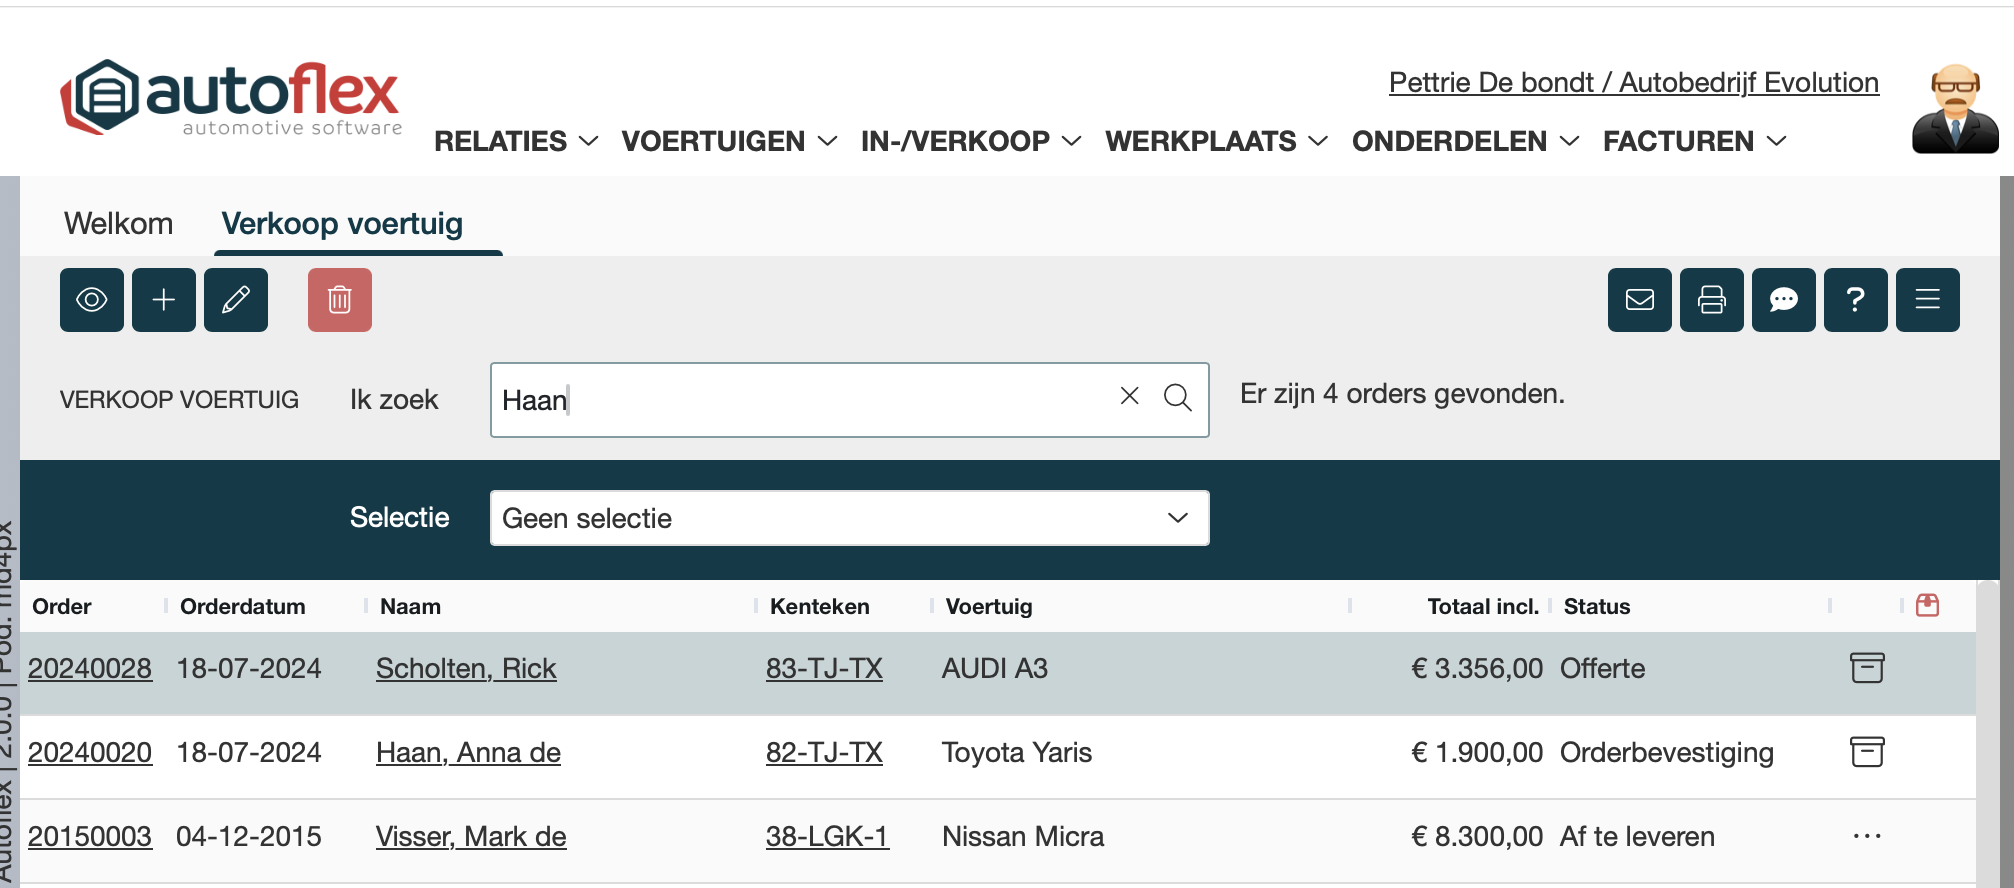Click the pencil edit icon
Image resolution: width=2014 pixels, height=888 pixels.
[x=236, y=300]
